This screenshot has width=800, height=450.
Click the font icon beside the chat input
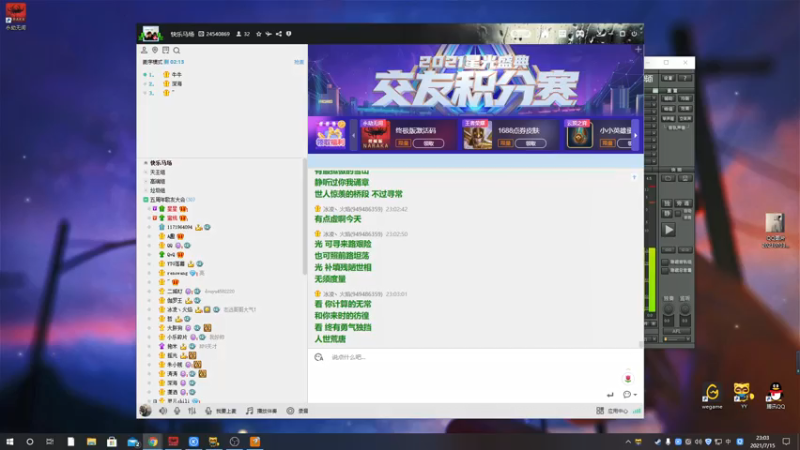pyautogui.click(x=319, y=357)
